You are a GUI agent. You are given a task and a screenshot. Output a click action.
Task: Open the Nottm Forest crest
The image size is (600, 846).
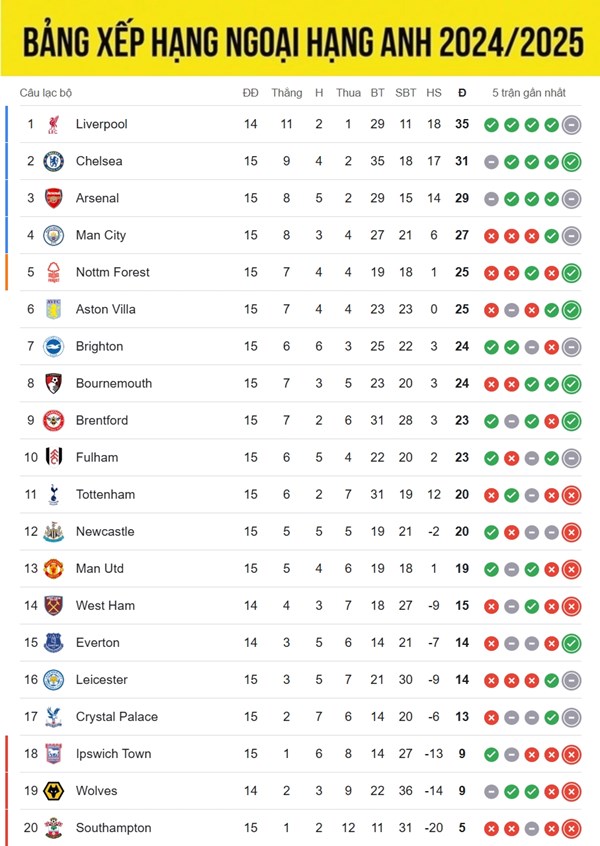[x=53, y=272]
